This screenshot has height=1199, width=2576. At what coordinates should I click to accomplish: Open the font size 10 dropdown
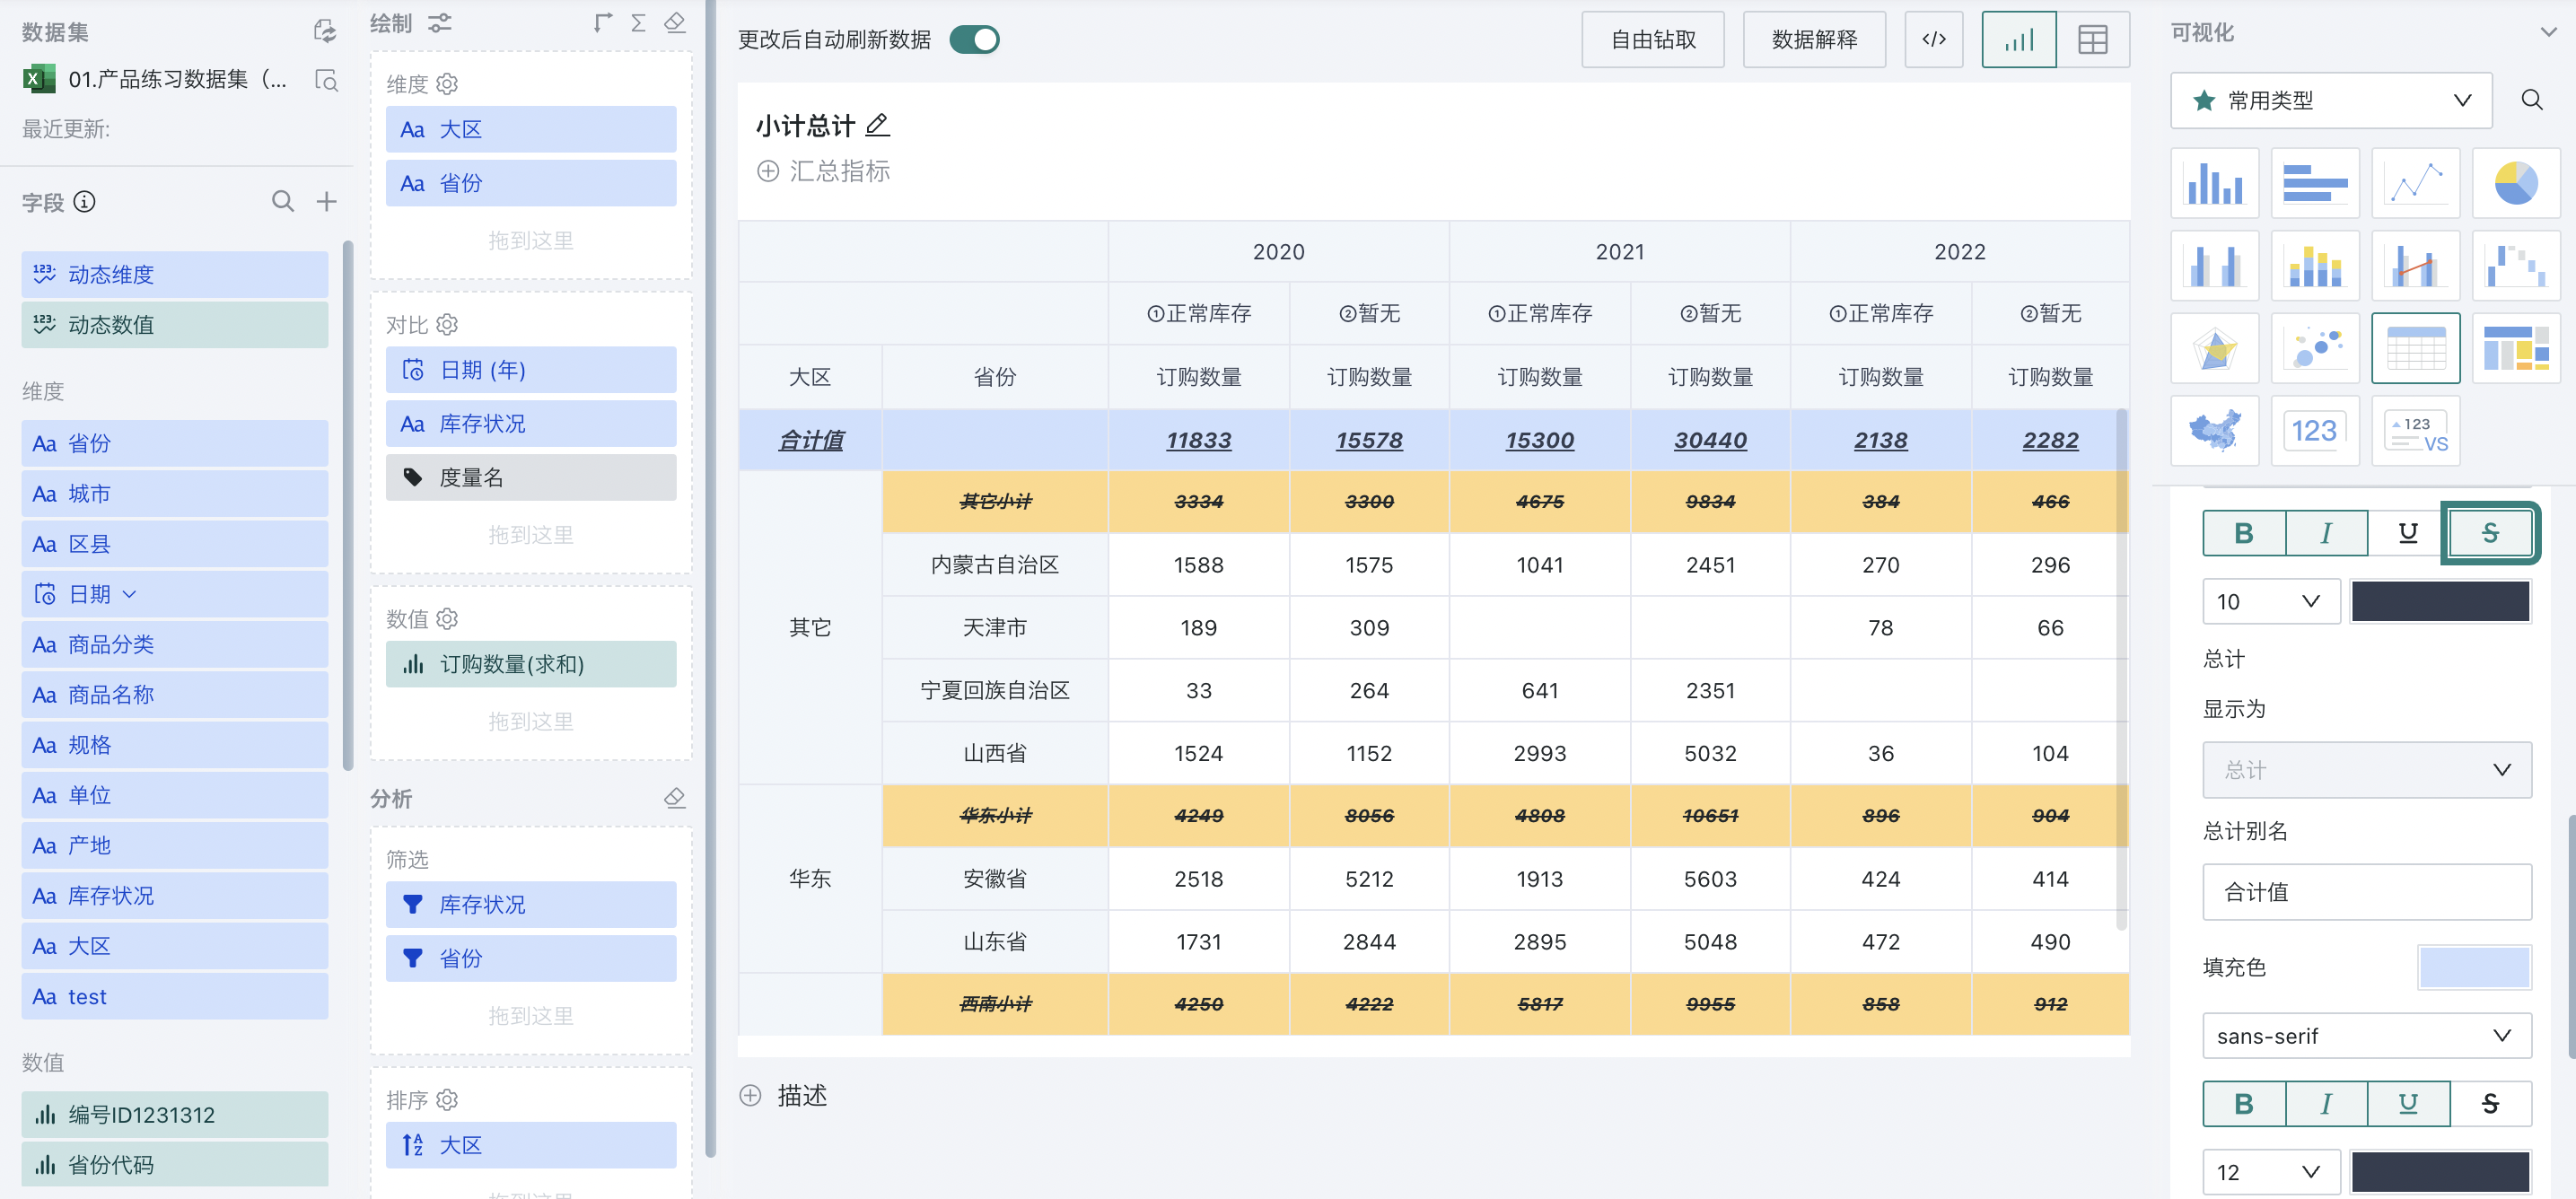[2270, 602]
